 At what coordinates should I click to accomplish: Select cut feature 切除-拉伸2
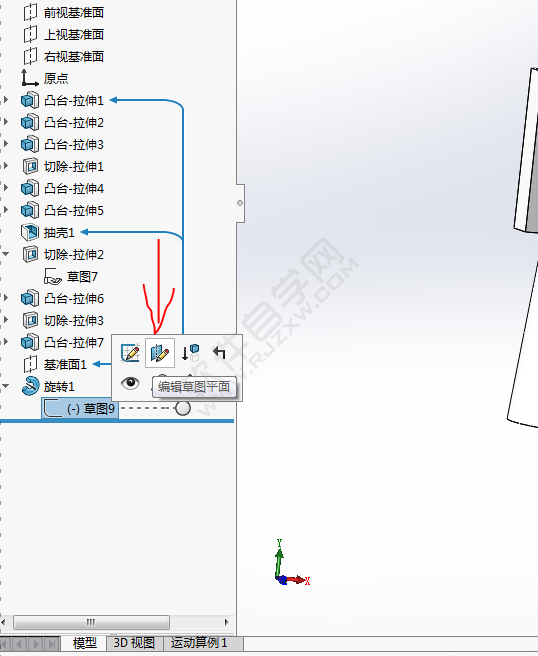point(74,254)
